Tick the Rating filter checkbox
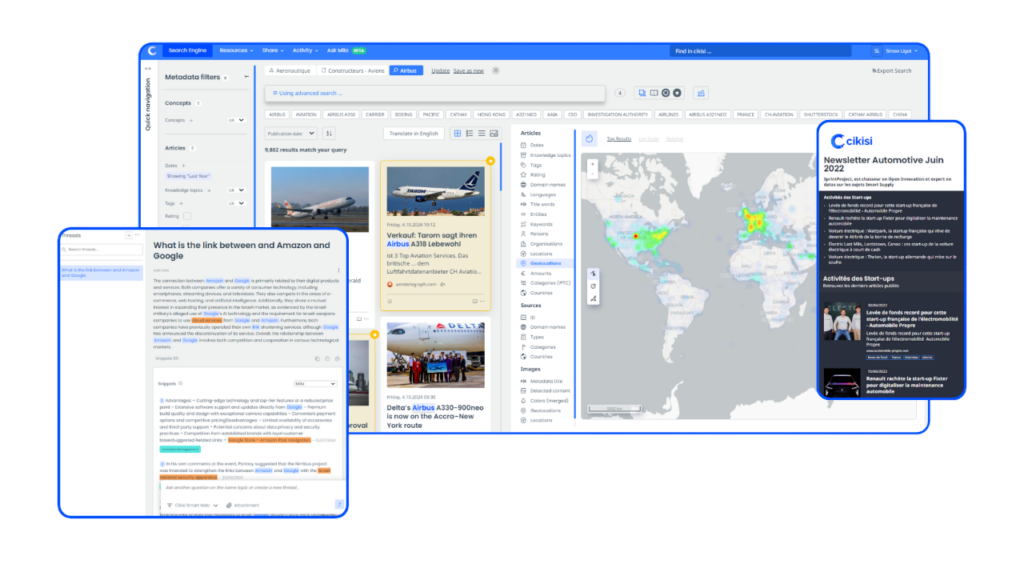1024x576 pixels. pyautogui.click(x=187, y=216)
